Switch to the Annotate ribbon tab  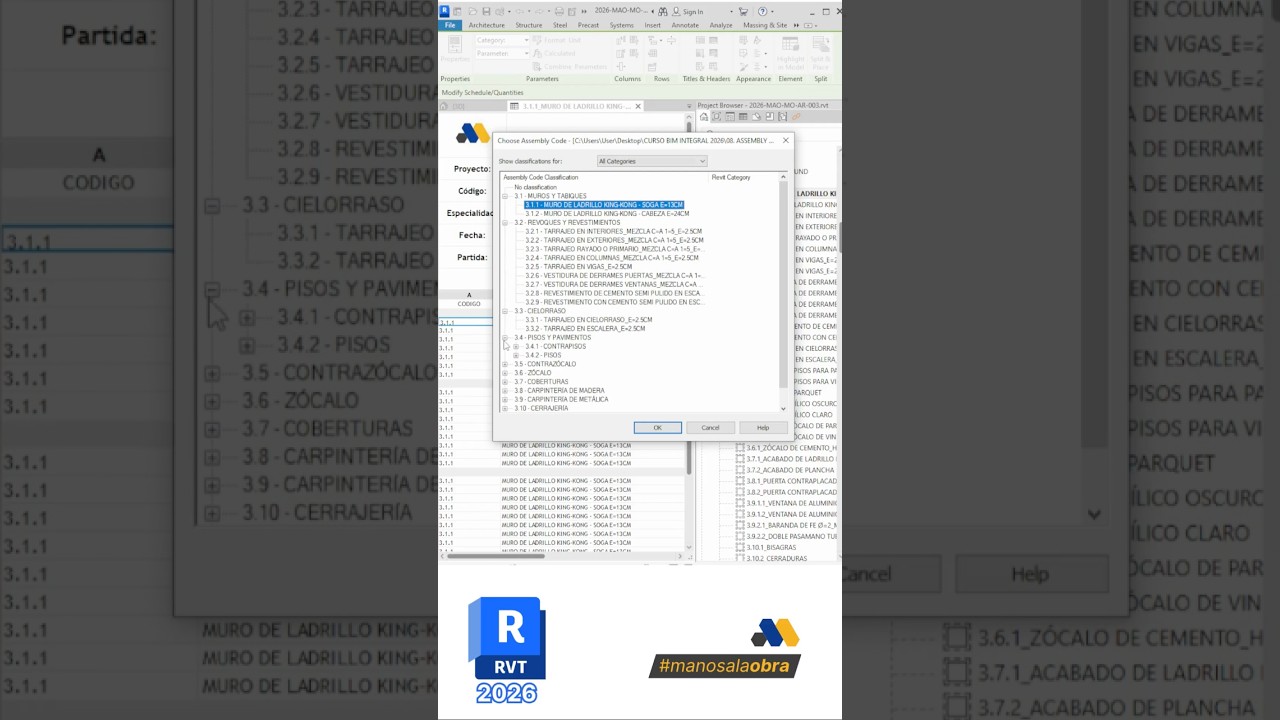(685, 25)
